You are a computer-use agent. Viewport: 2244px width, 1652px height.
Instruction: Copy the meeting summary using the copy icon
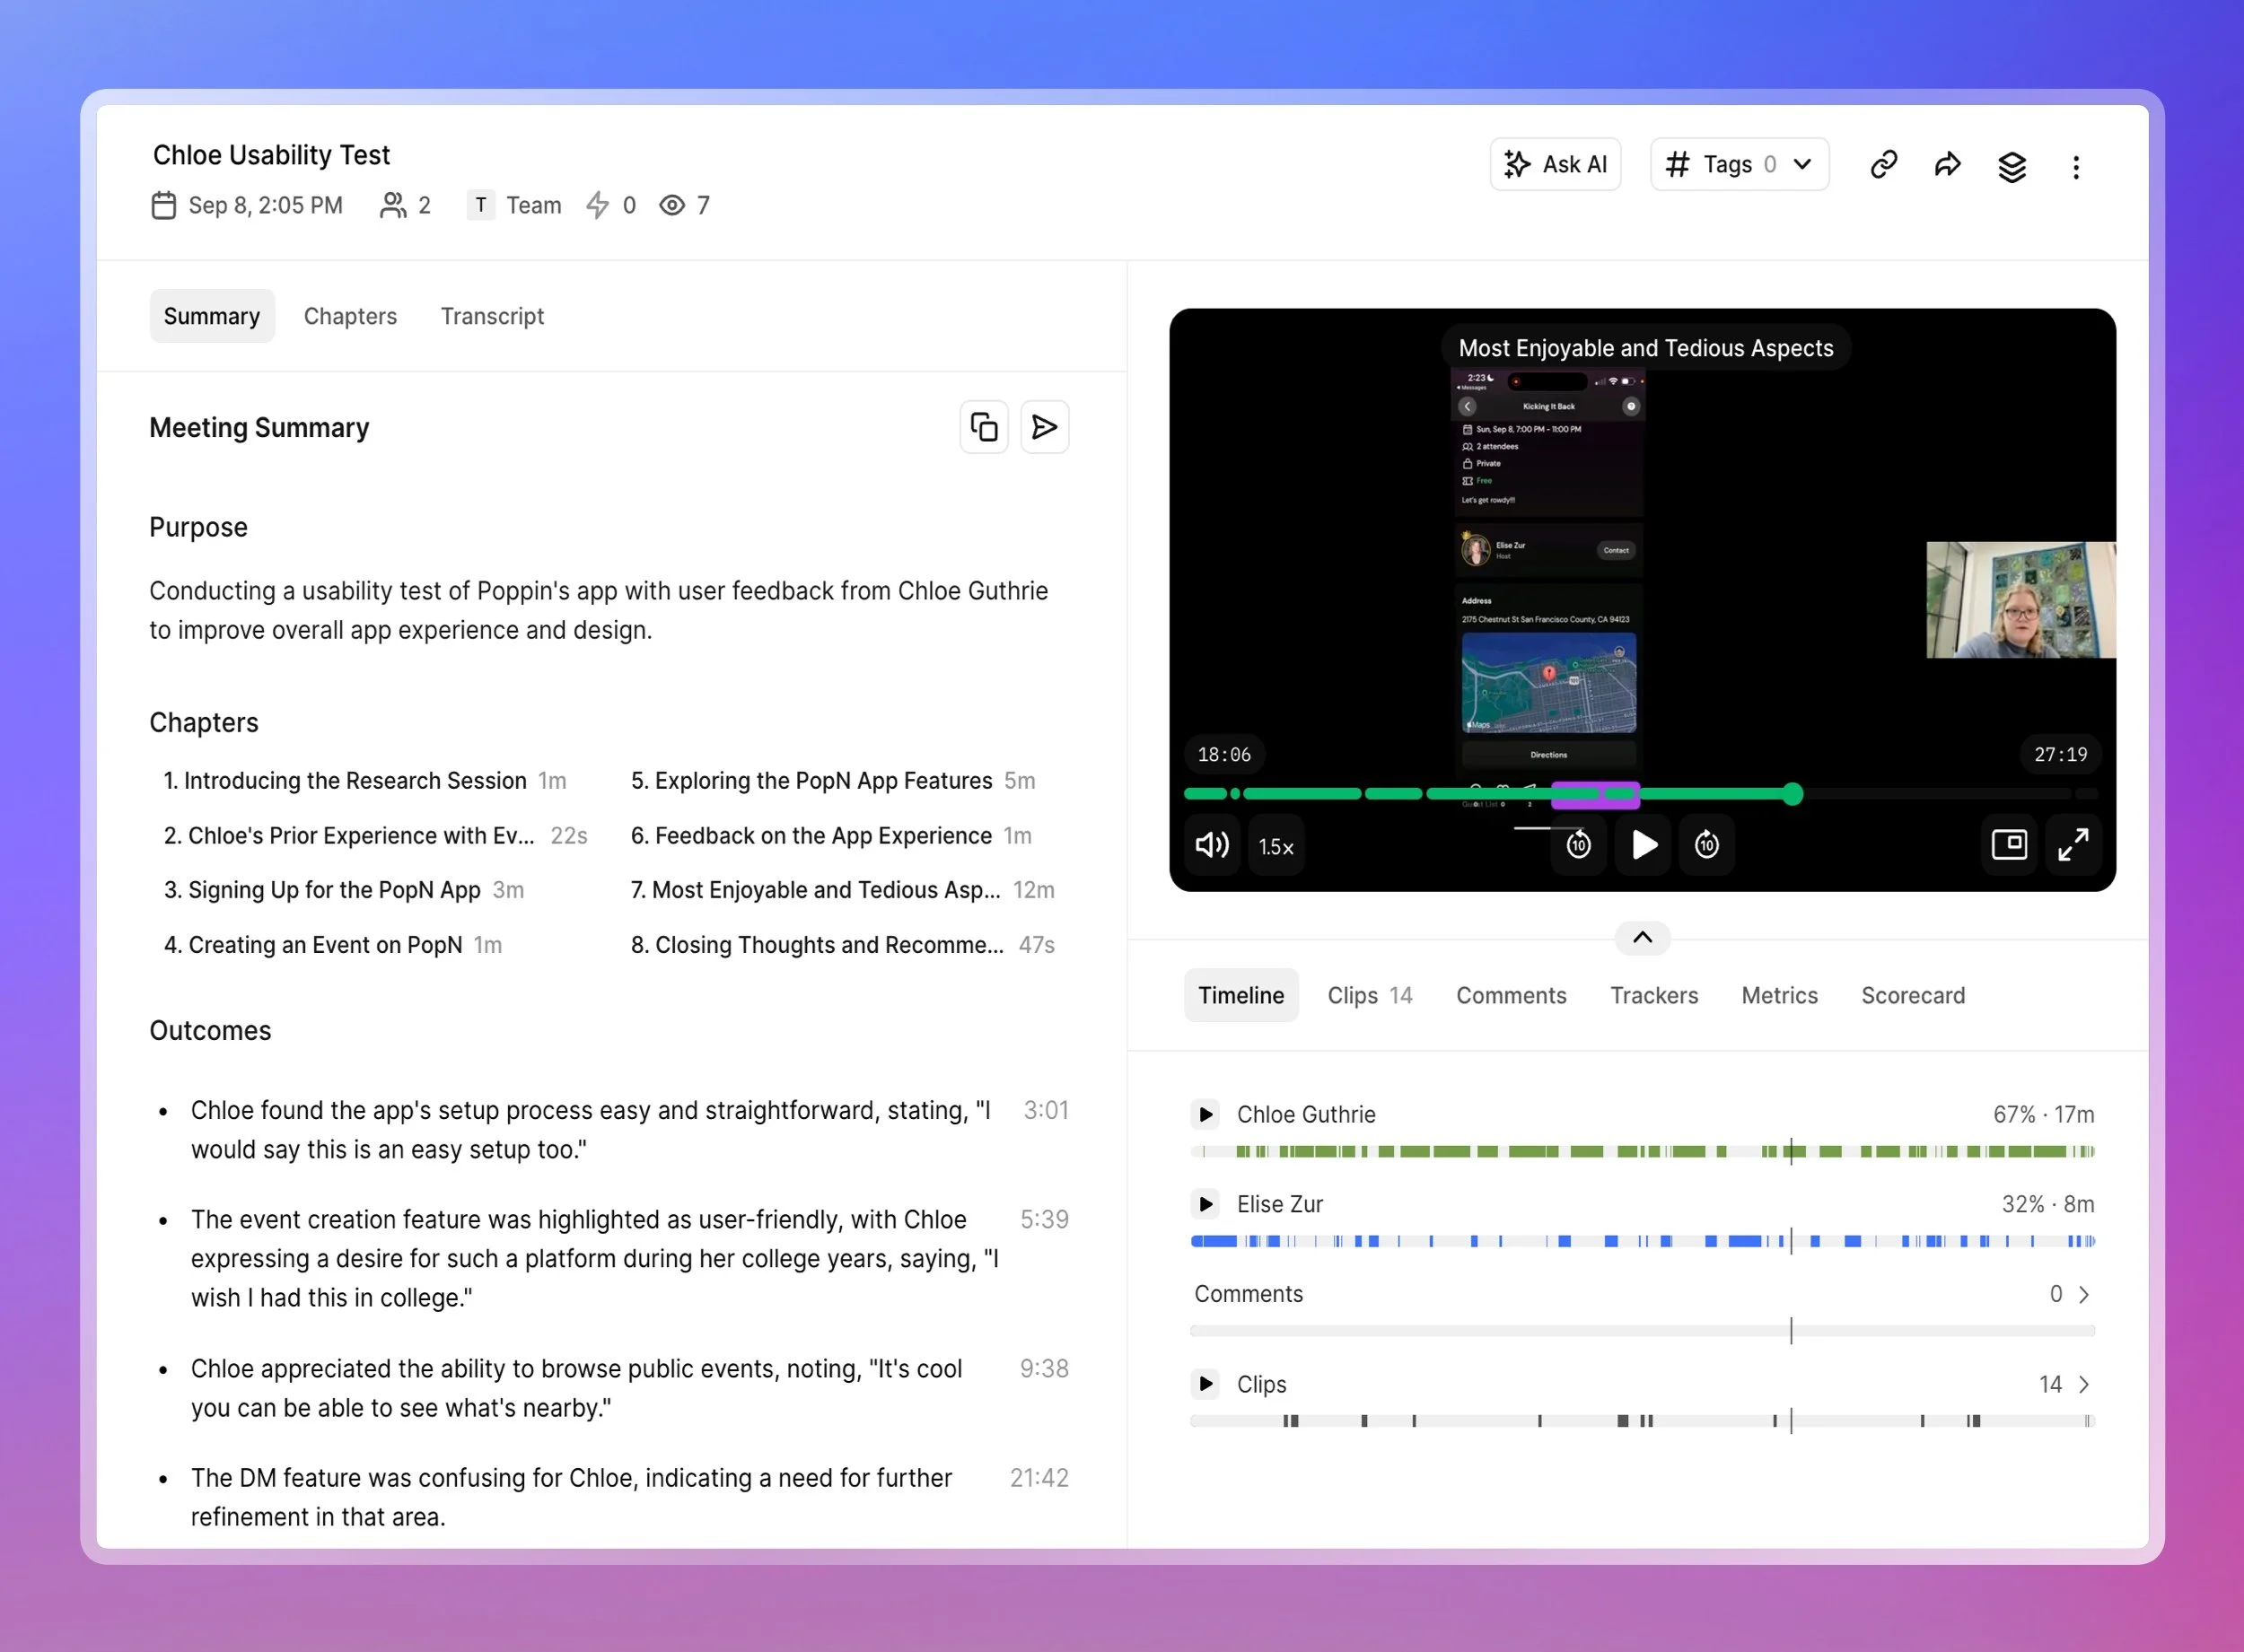983,427
